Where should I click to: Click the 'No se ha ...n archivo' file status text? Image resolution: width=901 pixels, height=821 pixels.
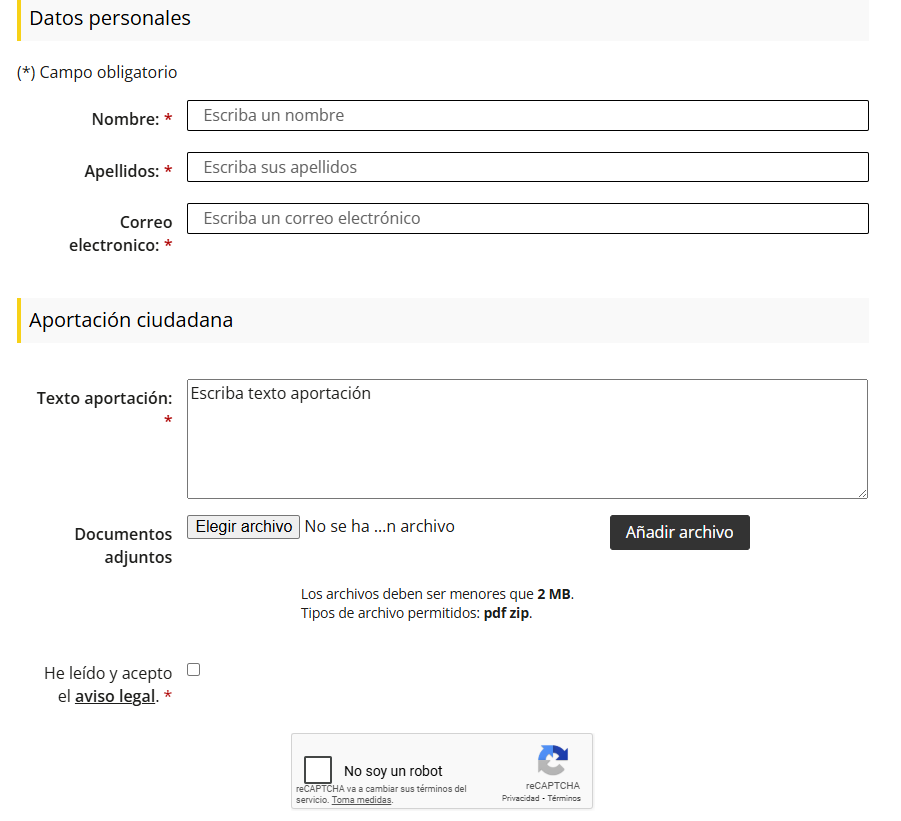[x=379, y=526]
